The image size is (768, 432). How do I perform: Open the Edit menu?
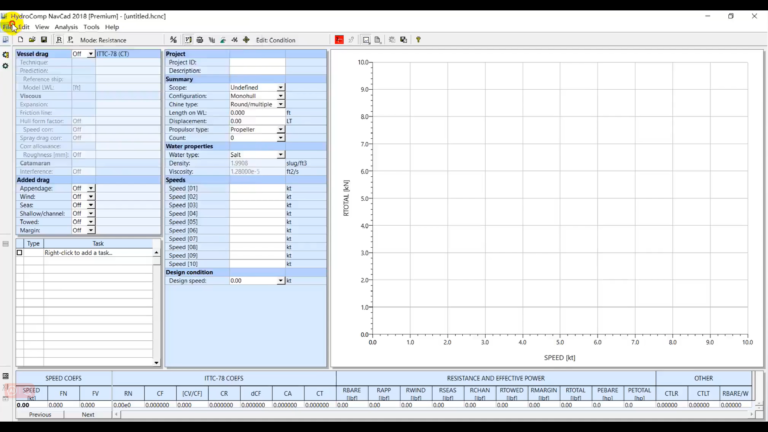pos(24,27)
